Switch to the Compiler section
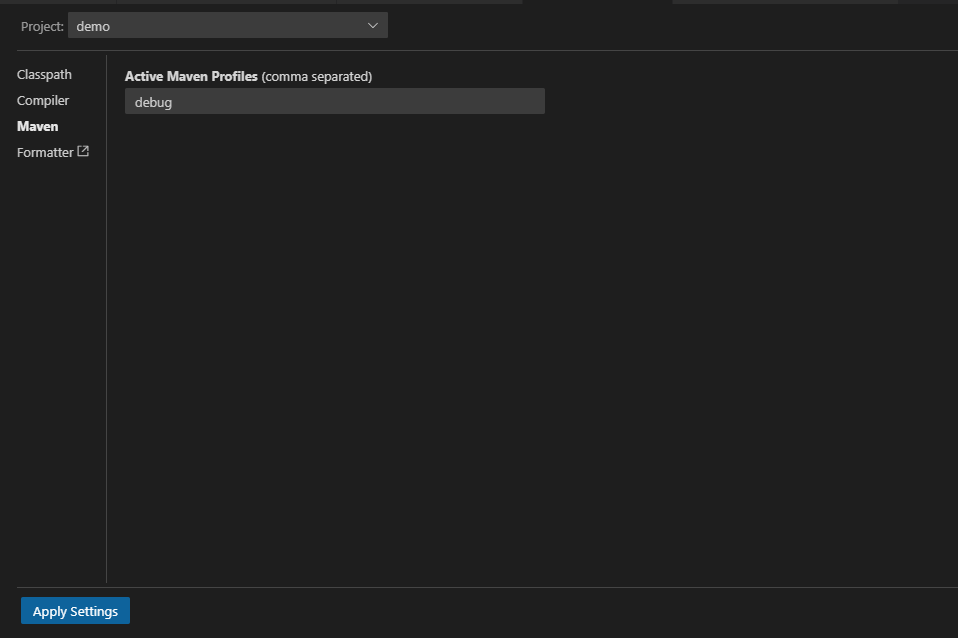Image resolution: width=958 pixels, height=638 pixels. [x=43, y=101]
